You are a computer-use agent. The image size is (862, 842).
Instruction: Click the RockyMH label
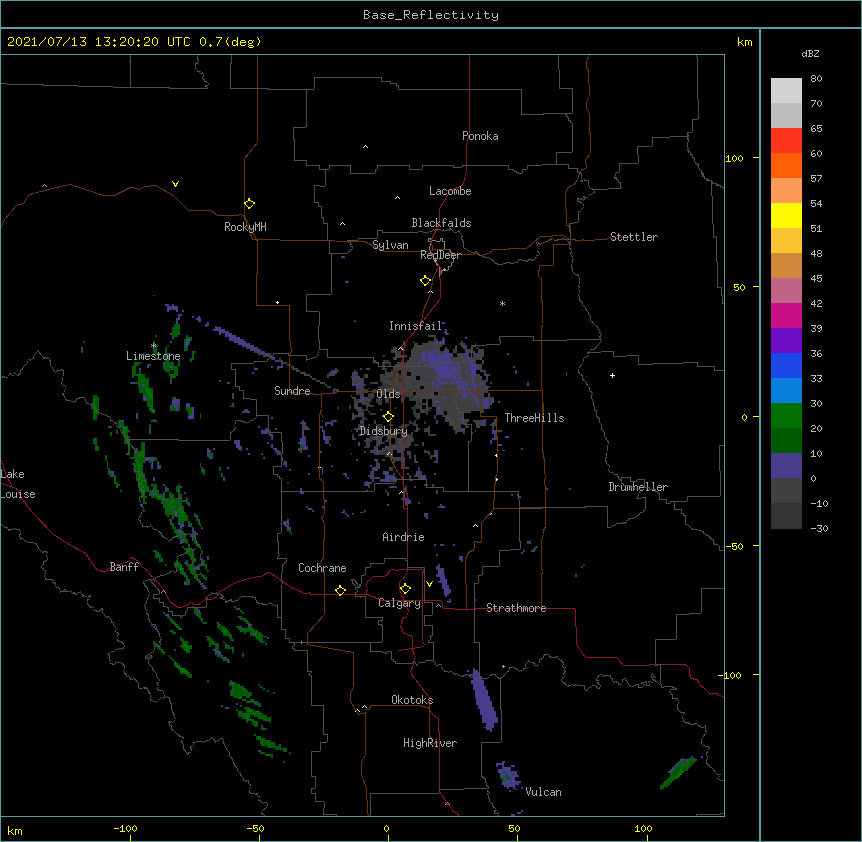[245, 227]
